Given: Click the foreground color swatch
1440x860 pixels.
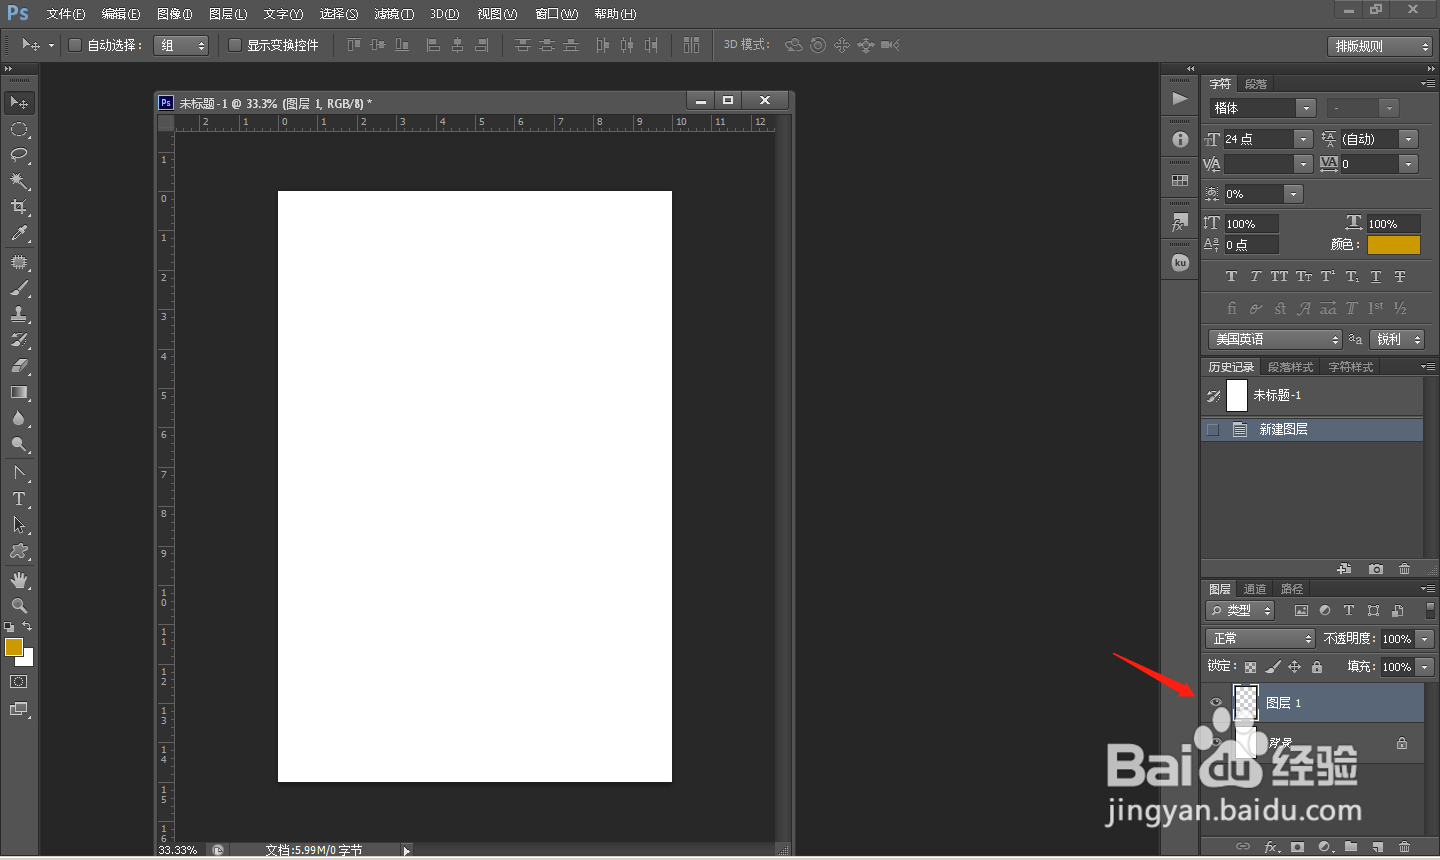Looking at the screenshot, I should (14, 647).
